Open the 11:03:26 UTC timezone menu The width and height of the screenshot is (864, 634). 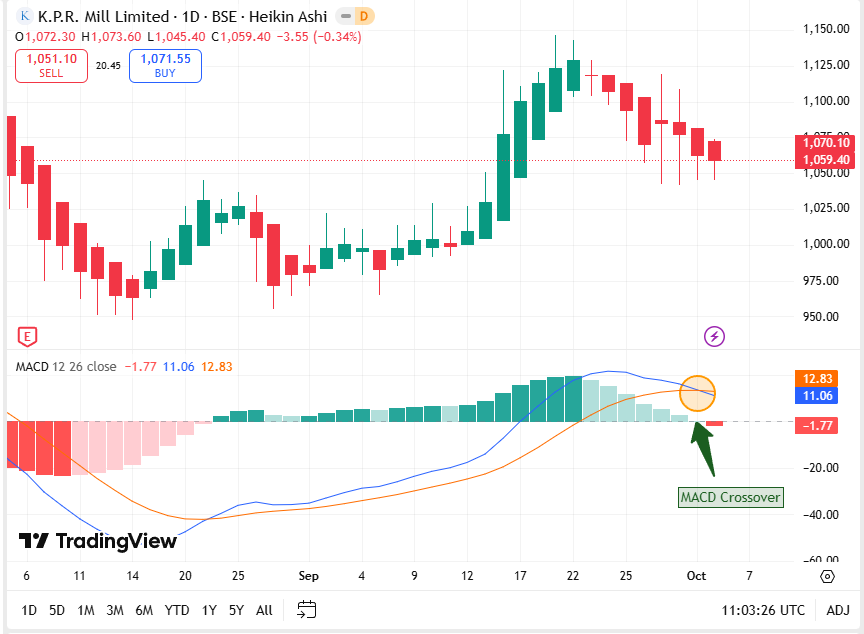pos(763,610)
